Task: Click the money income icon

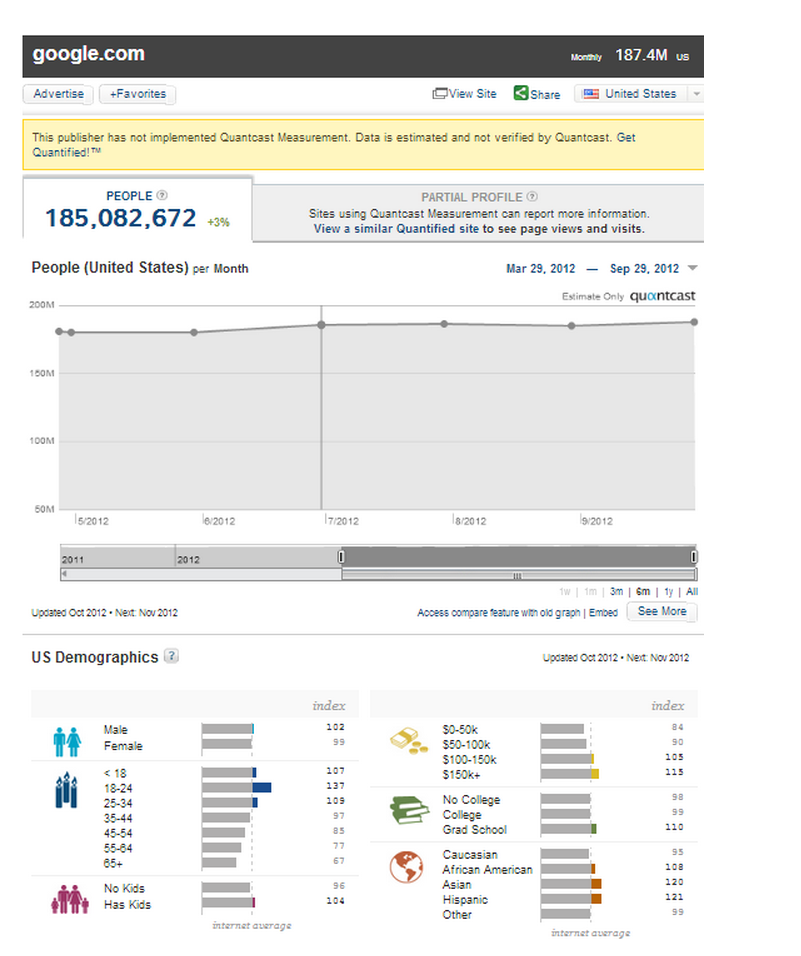Action: tap(408, 742)
